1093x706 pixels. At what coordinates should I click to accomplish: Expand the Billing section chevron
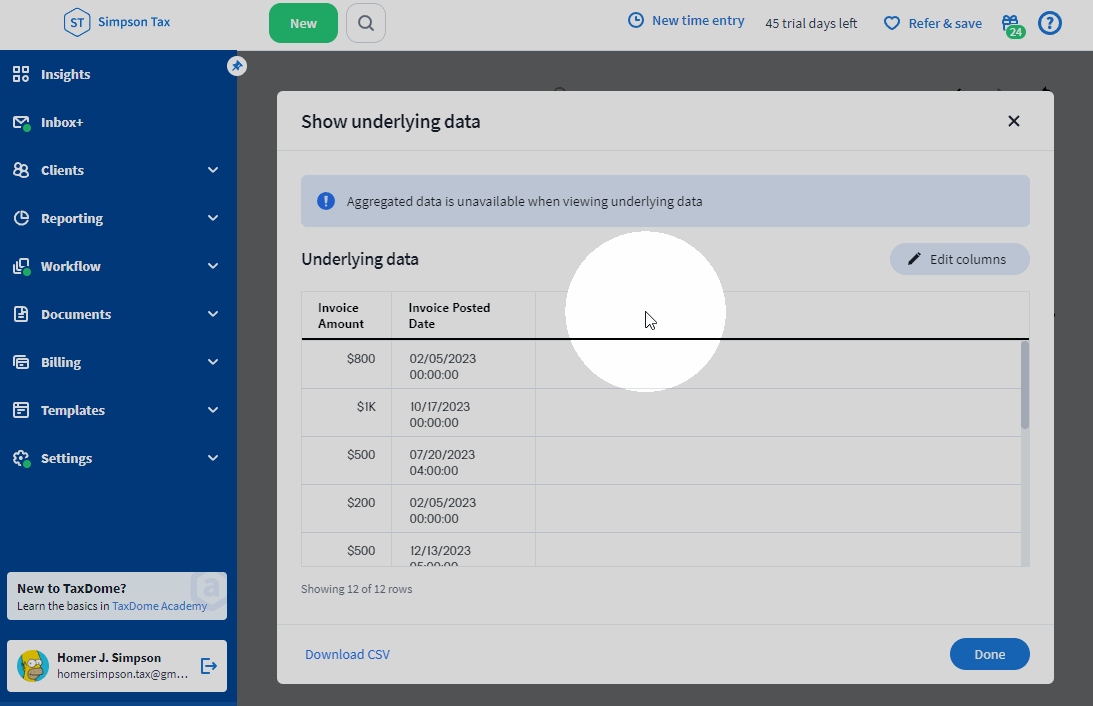pos(213,362)
